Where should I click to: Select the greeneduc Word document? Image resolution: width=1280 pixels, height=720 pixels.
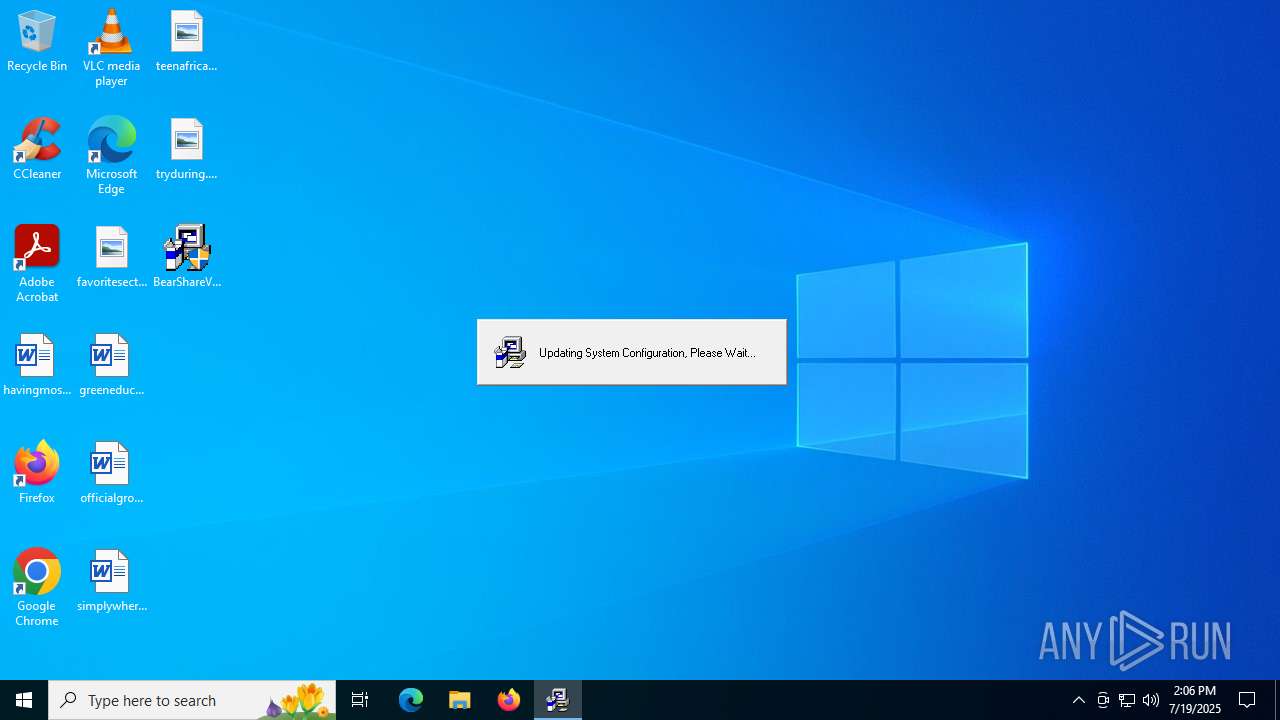click(x=111, y=366)
